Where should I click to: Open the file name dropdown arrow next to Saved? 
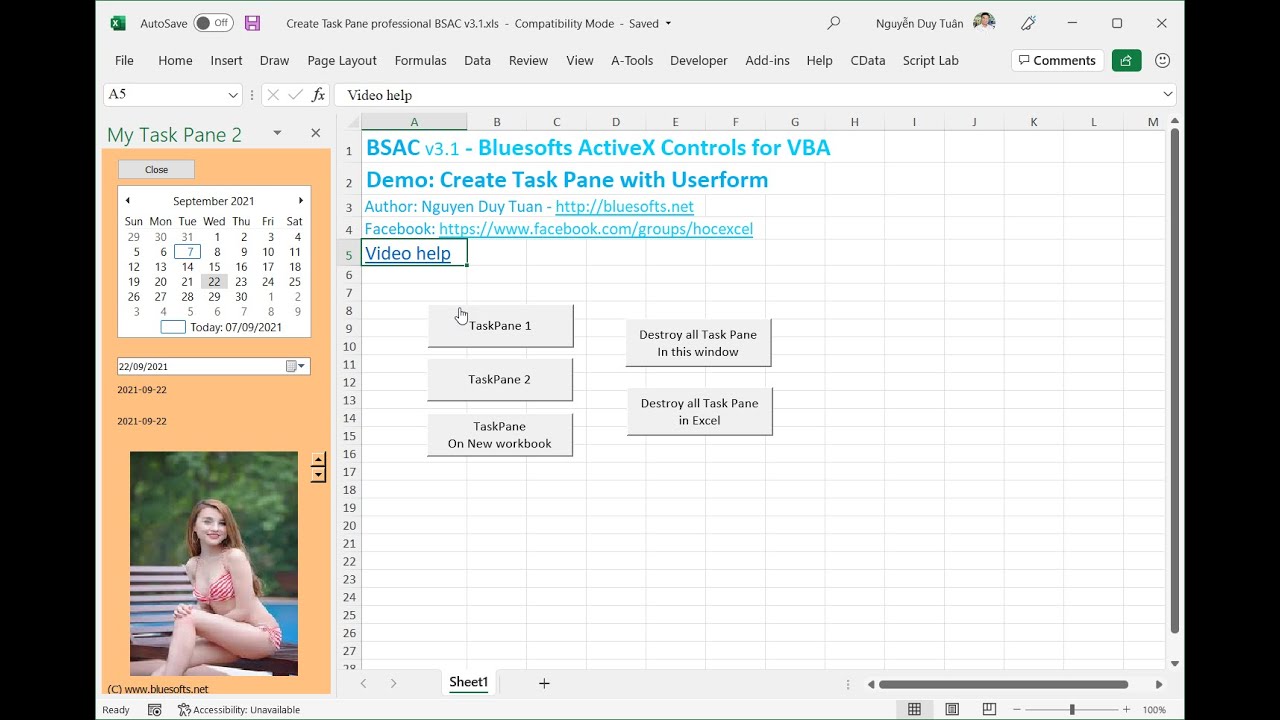668,23
